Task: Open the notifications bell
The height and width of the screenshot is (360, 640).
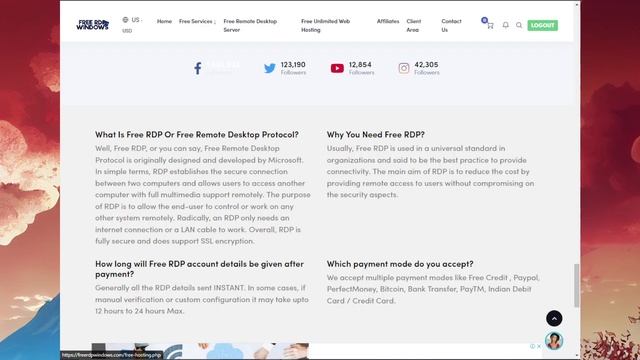Action: pyautogui.click(x=505, y=25)
